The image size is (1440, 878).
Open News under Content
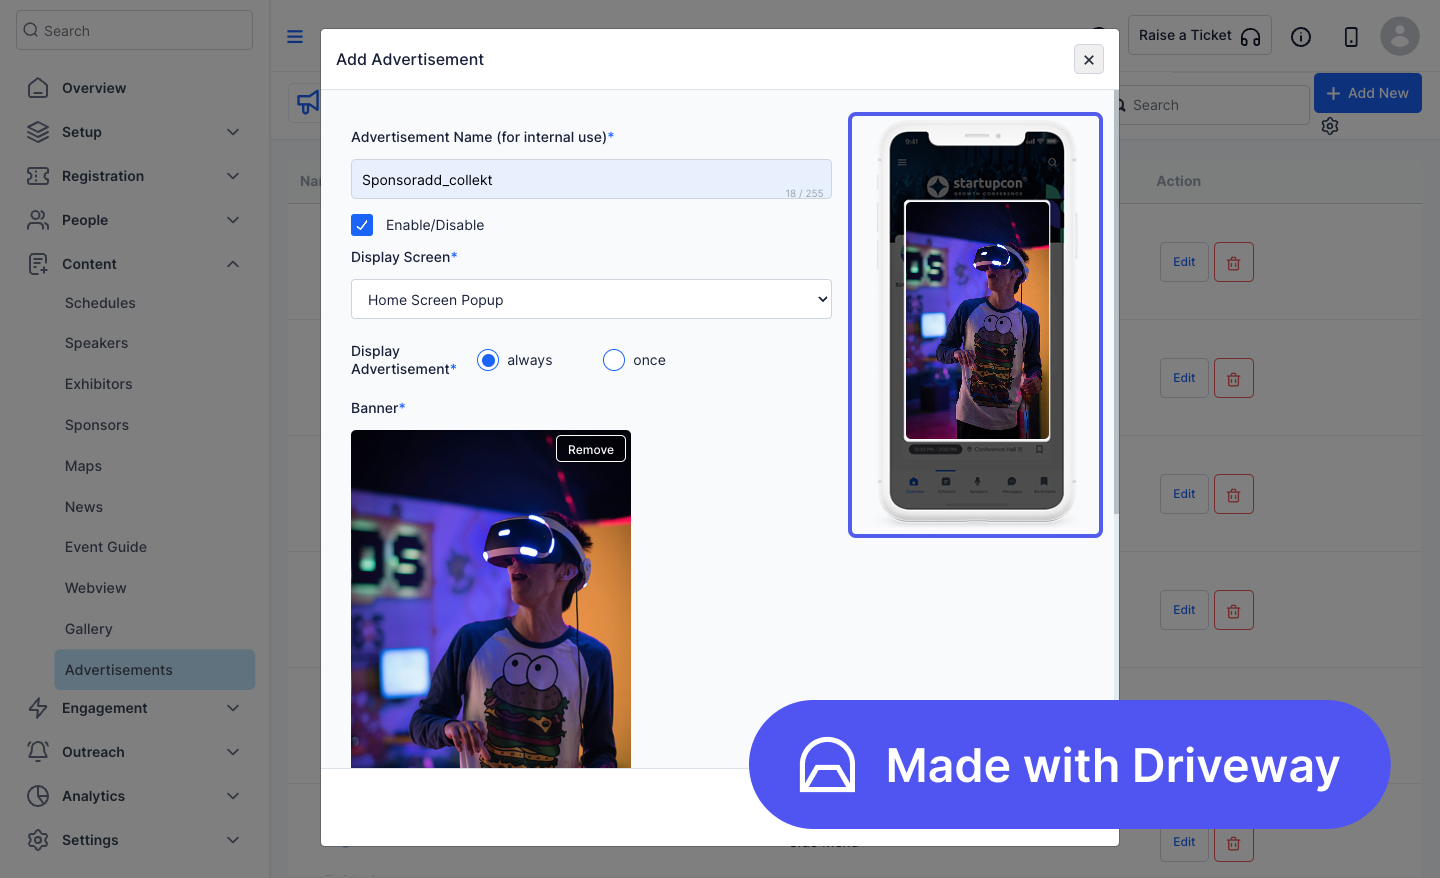pyautogui.click(x=84, y=507)
